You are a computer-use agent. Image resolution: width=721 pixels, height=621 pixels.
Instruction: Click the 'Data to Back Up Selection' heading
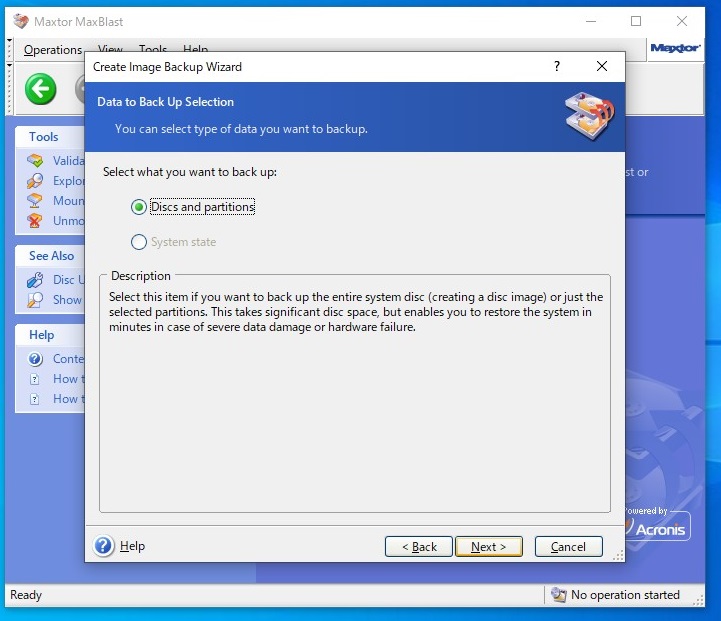click(x=166, y=102)
